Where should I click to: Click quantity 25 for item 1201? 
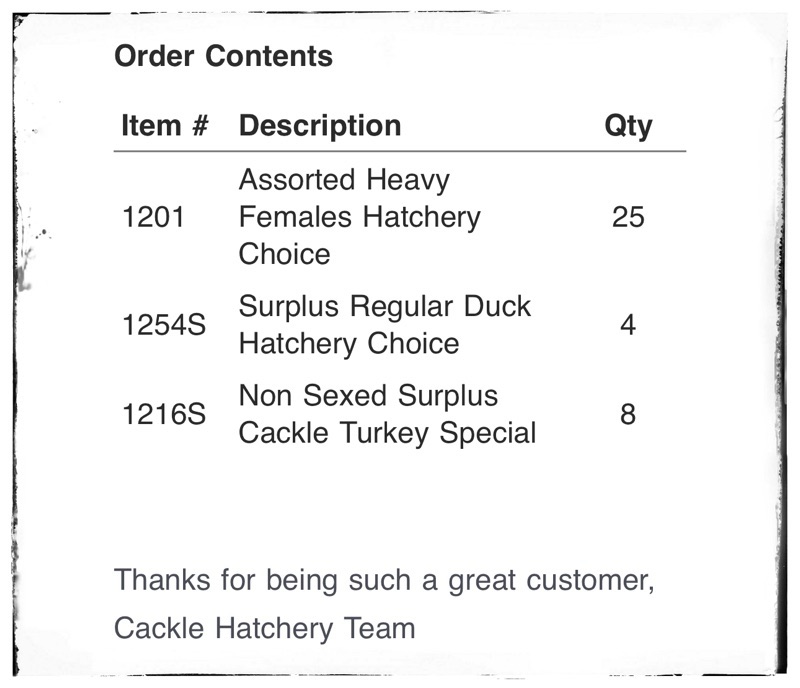click(x=628, y=217)
